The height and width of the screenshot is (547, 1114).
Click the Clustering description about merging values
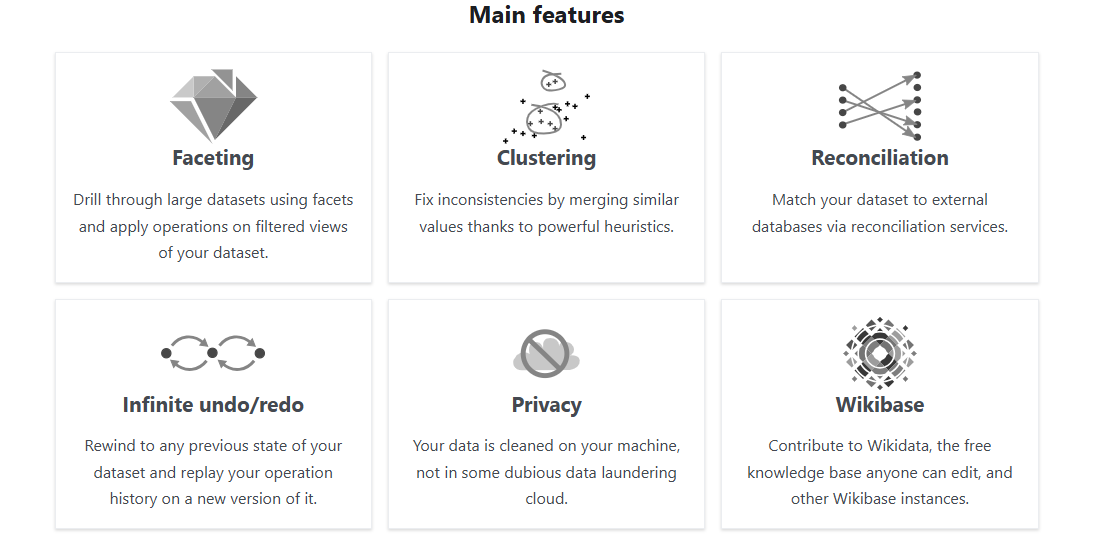546,213
